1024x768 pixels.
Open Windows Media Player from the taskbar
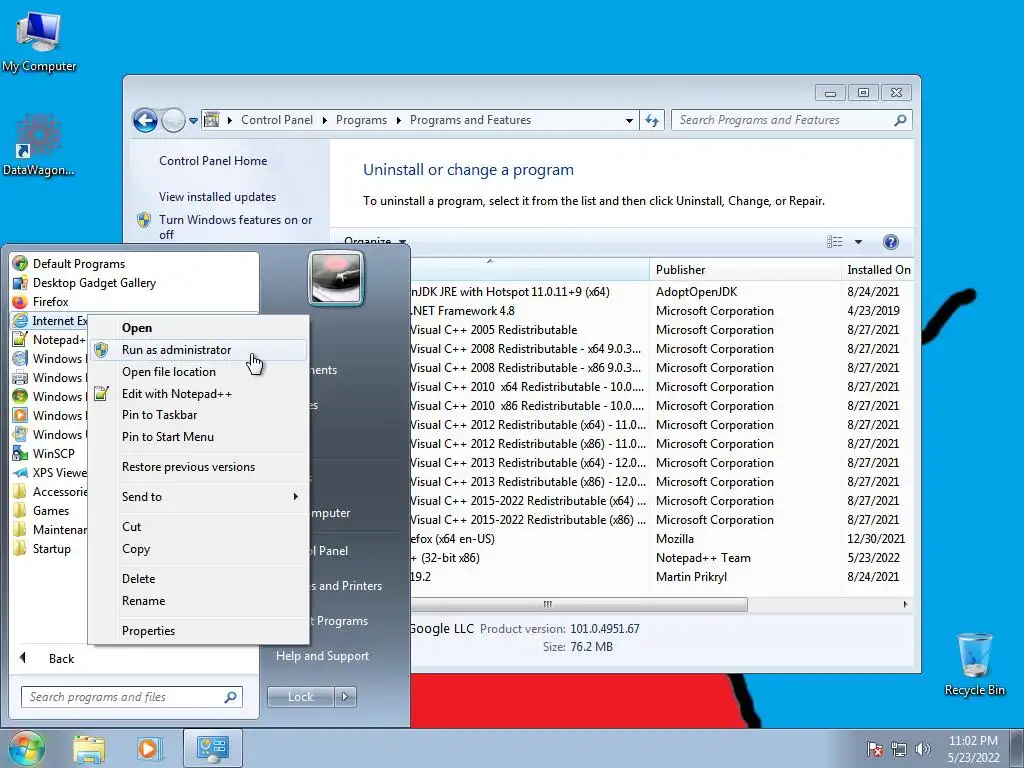[148, 748]
